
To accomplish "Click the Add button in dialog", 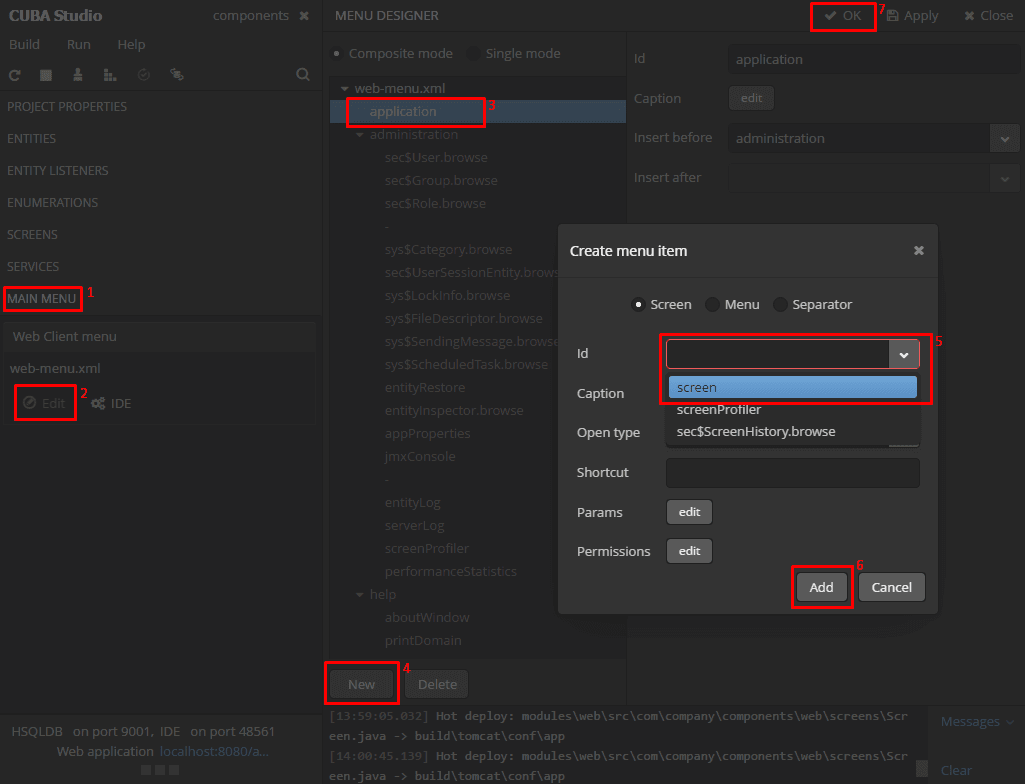I will (x=821, y=587).
